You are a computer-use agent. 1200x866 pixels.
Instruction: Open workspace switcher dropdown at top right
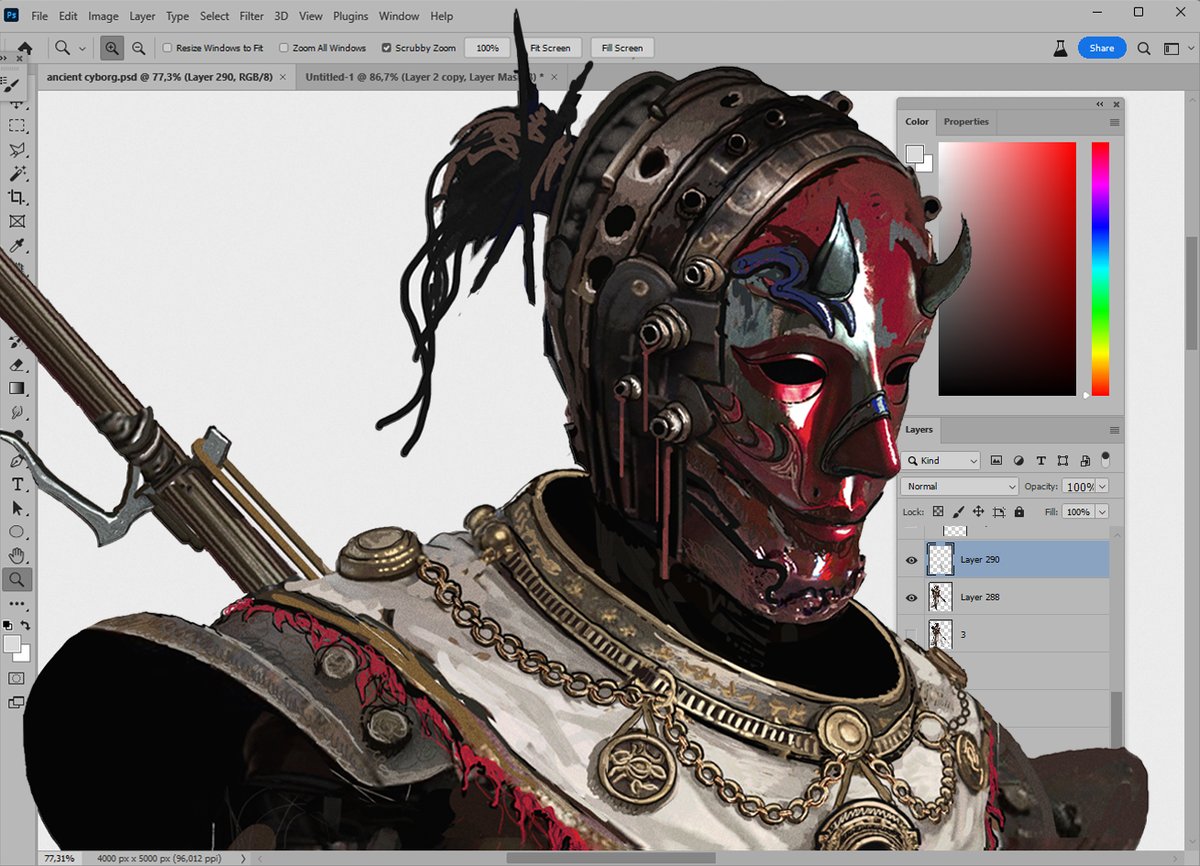point(1171,48)
